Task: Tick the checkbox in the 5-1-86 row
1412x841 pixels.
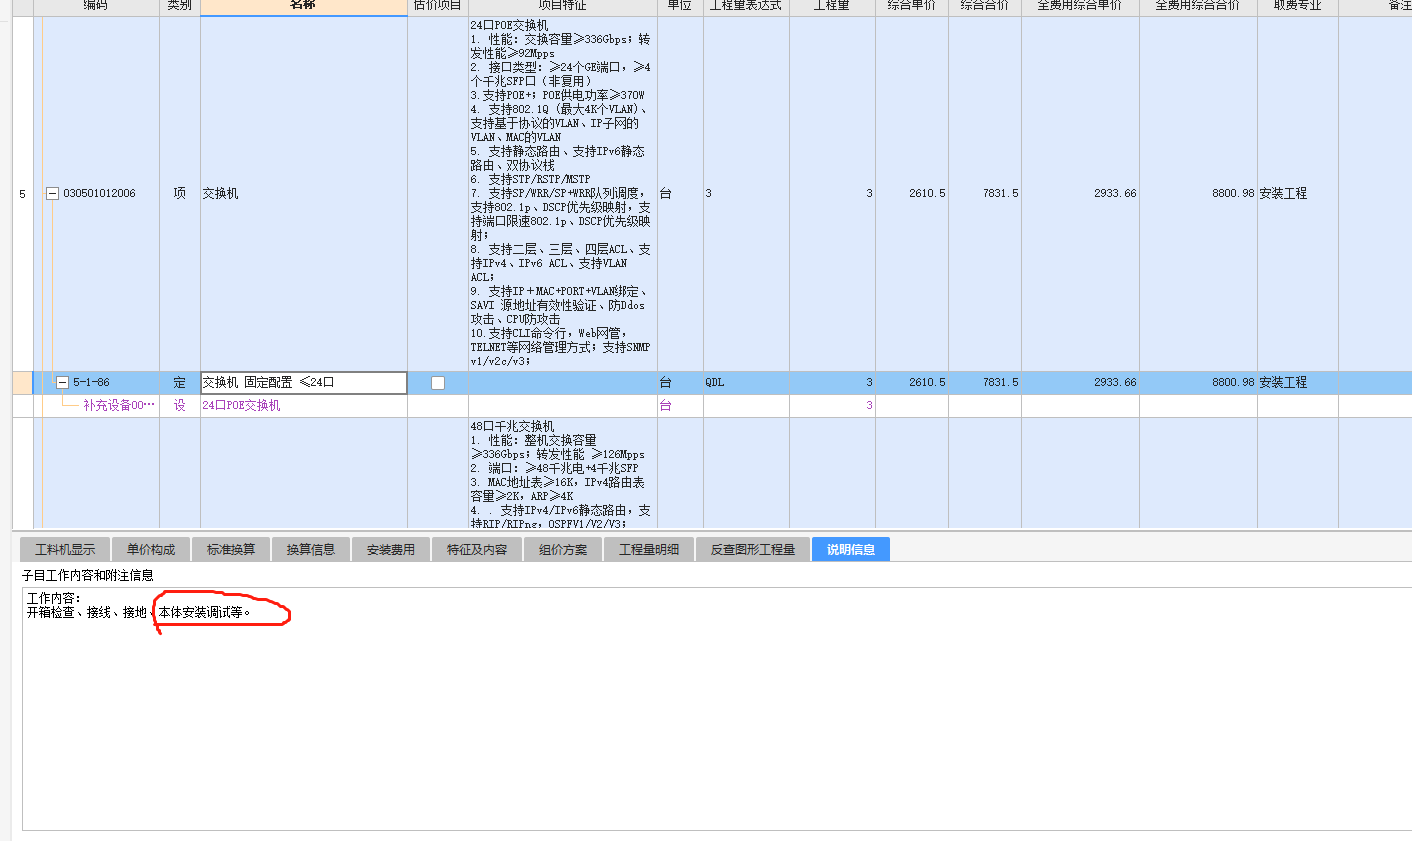Action: 438,383
